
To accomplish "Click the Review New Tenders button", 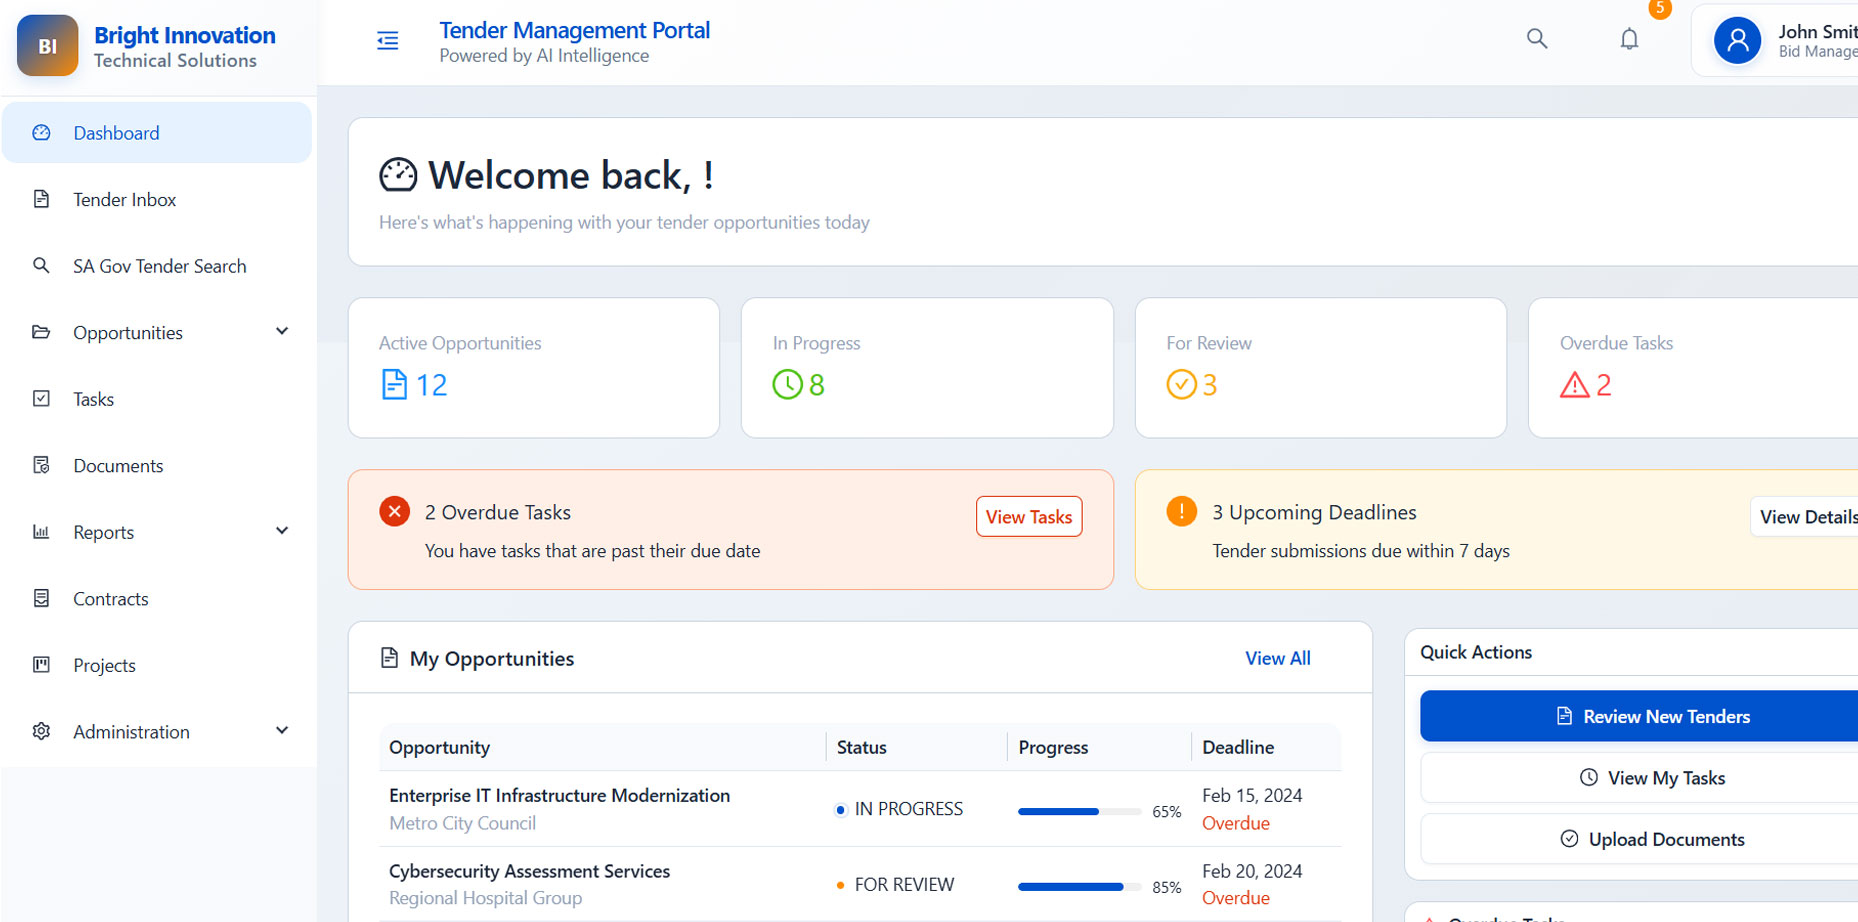I will tap(1652, 716).
